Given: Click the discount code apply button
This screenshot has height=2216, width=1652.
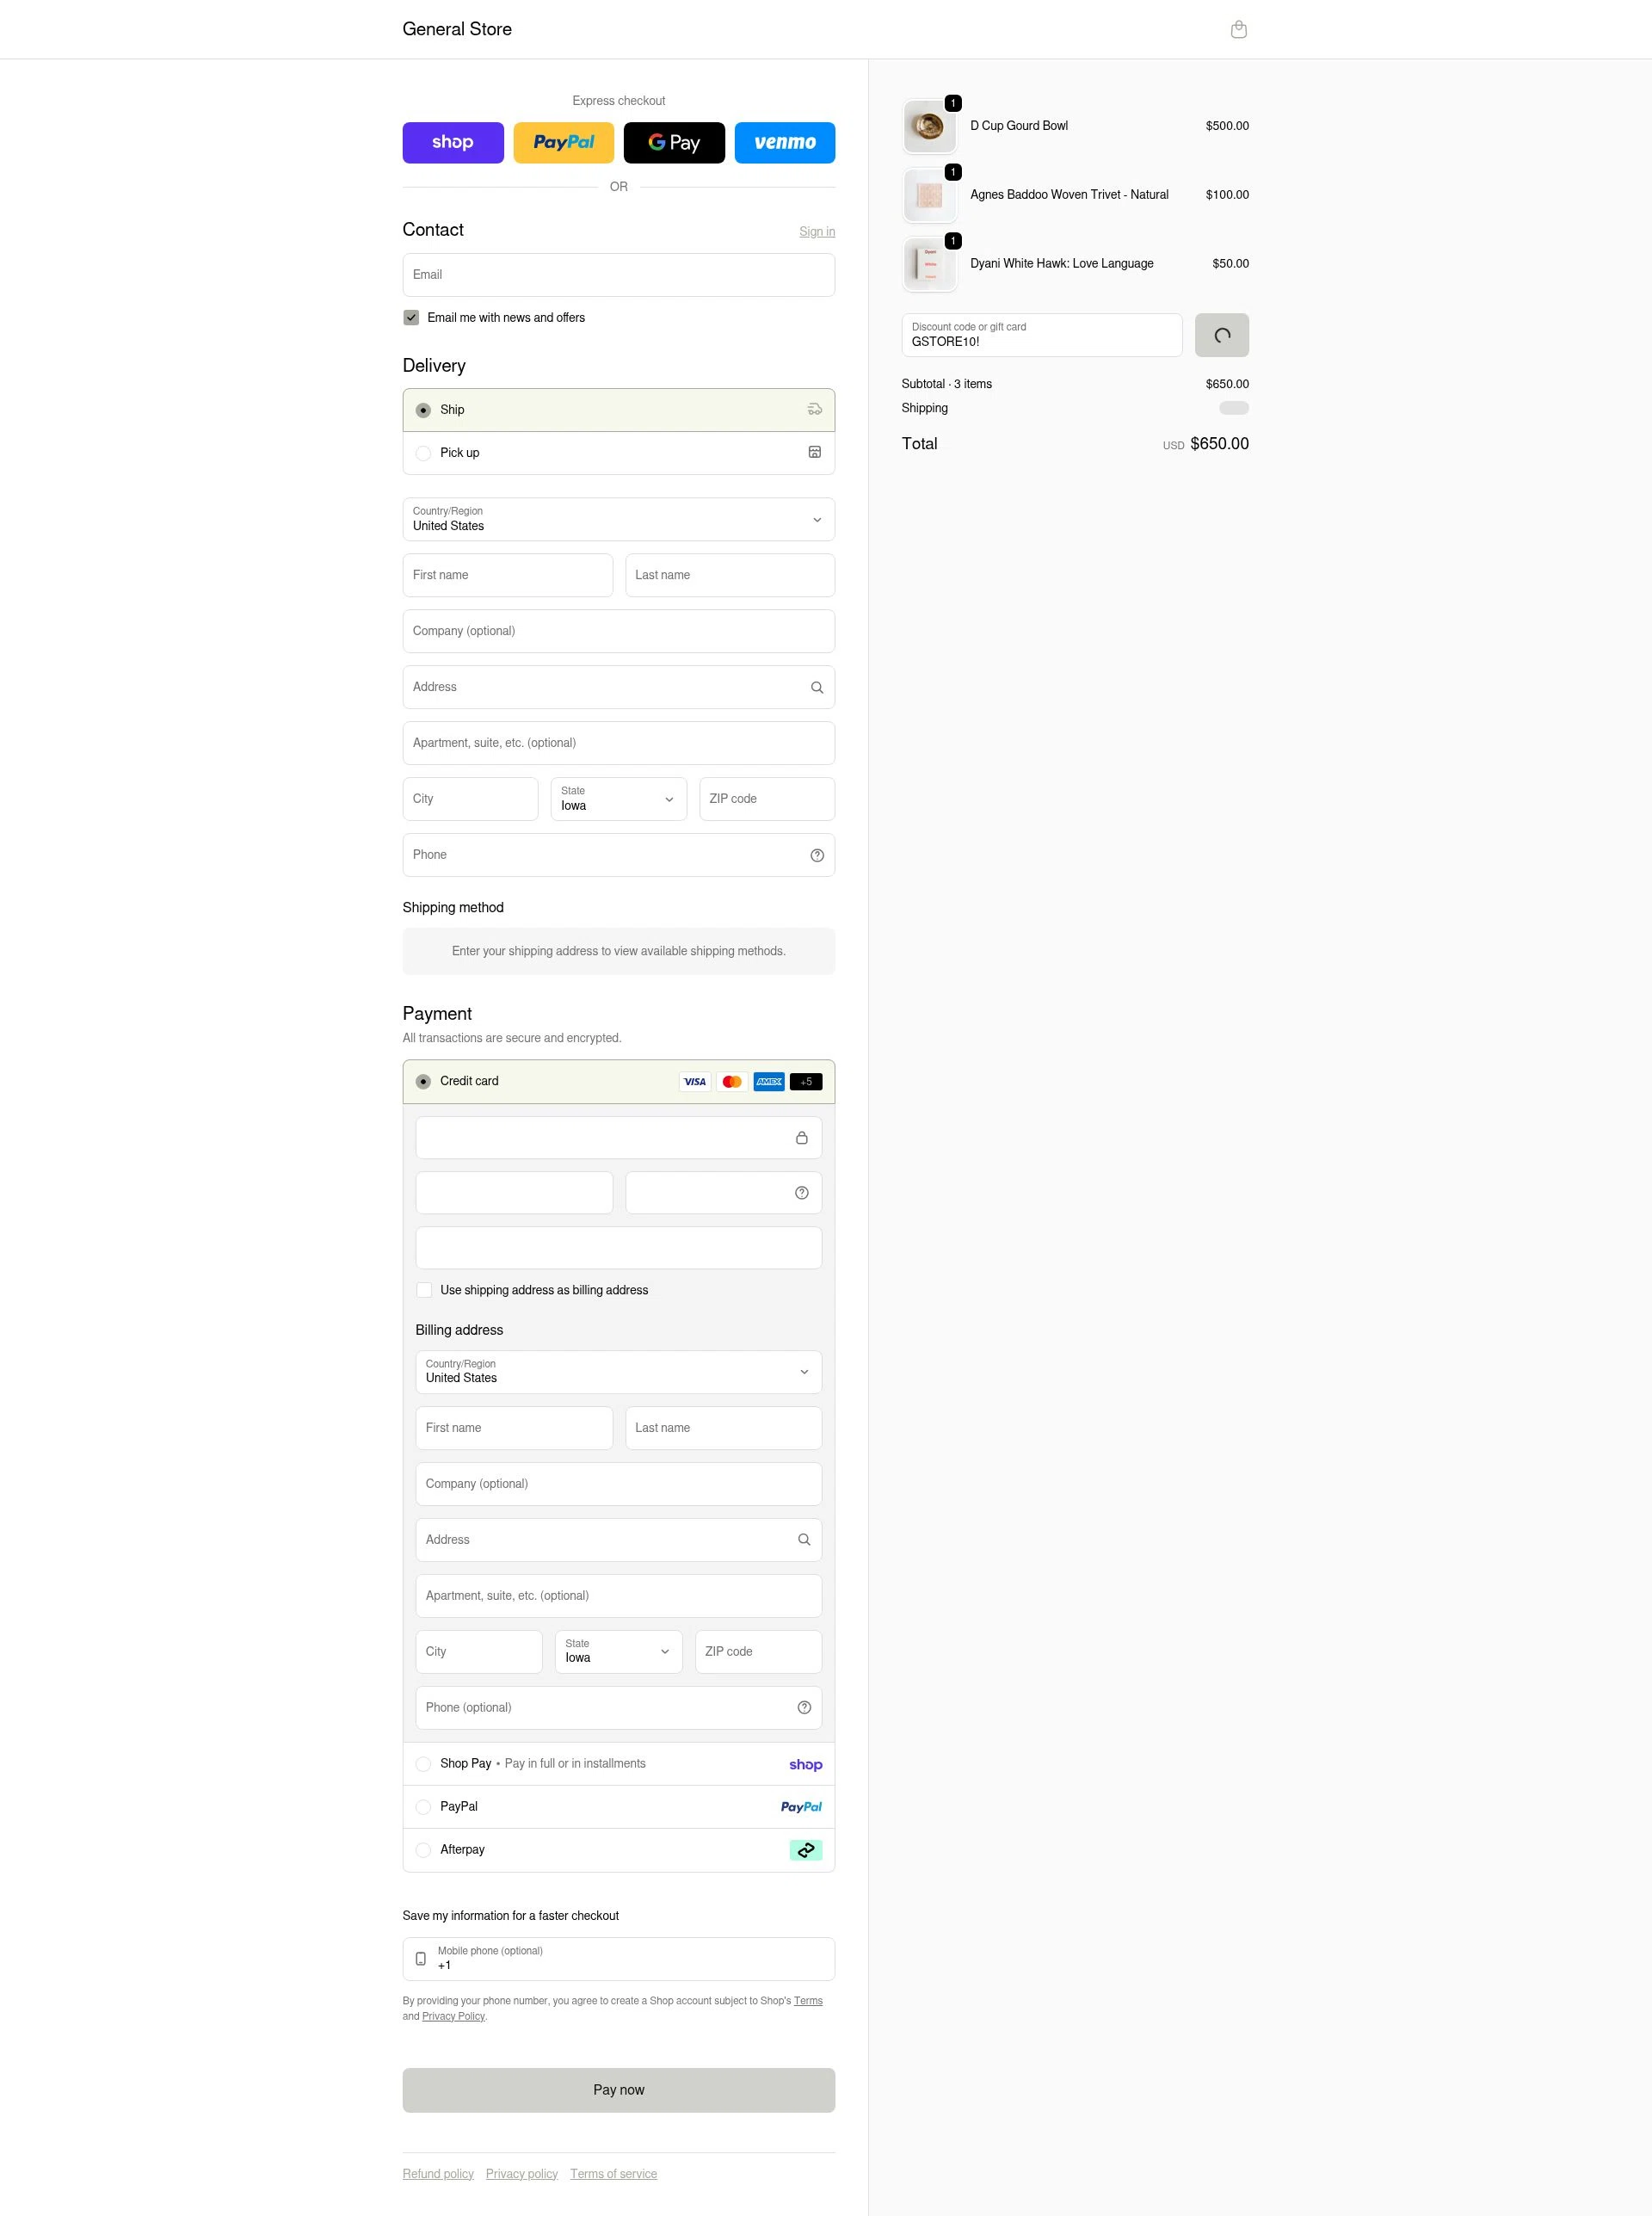Looking at the screenshot, I should coord(1221,335).
